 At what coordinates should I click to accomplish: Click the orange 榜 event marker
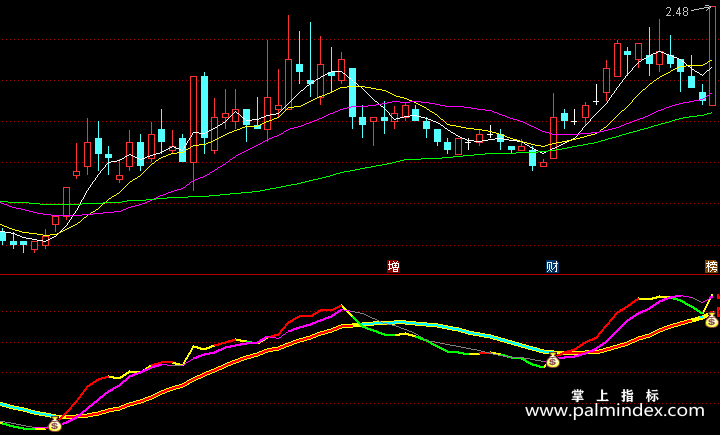point(712,266)
